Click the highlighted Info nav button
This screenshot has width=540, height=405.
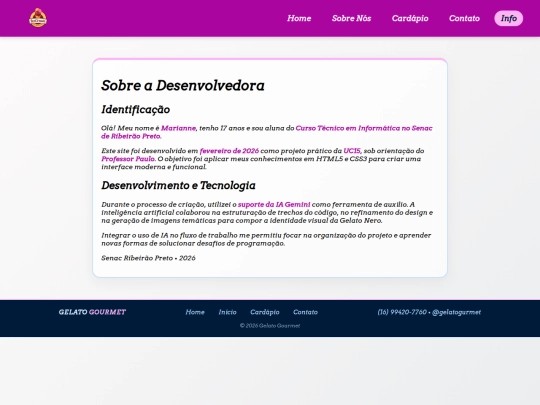click(509, 18)
